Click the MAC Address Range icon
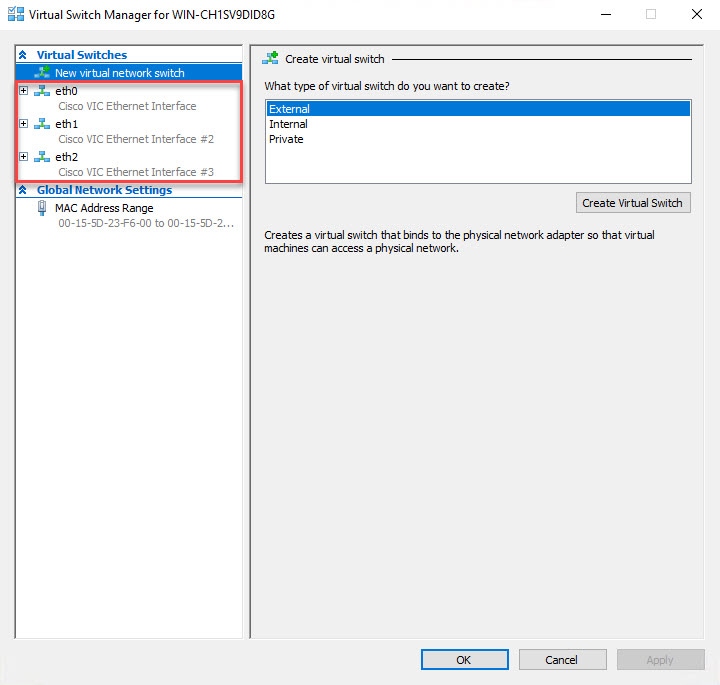The width and height of the screenshot is (720, 685). [x=42, y=208]
